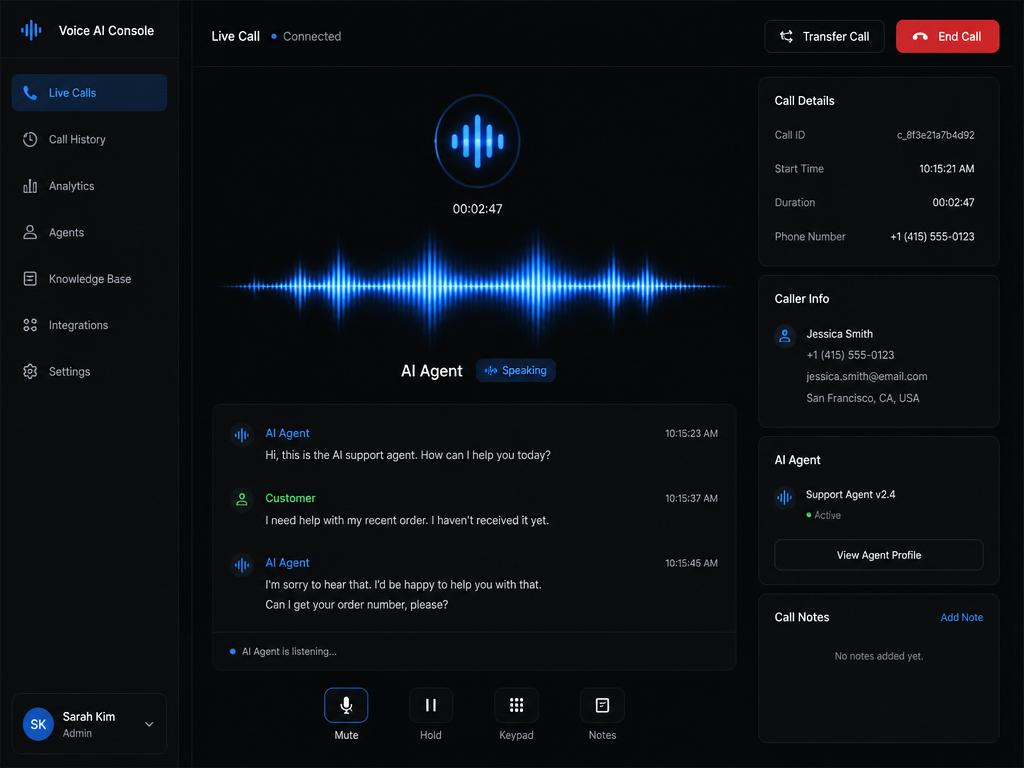Click the Voice AI Console logo icon
The width and height of the screenshot is (1024, 768).
pyautogui.click(x=31, y=30)
